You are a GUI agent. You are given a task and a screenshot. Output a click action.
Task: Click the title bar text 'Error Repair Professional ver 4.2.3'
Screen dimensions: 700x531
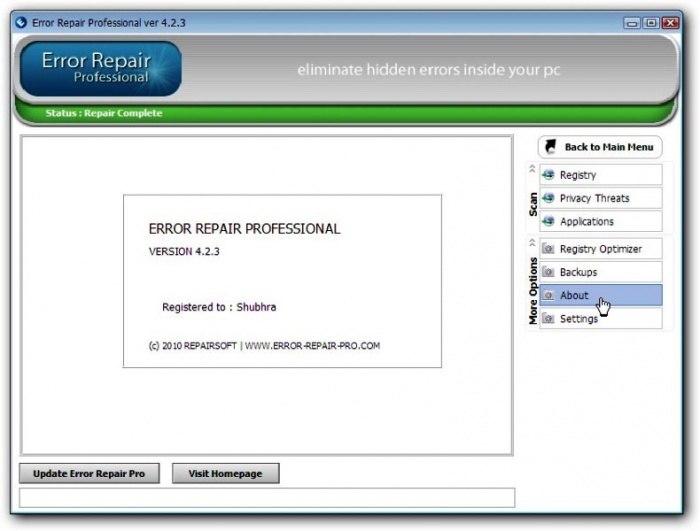coord(108,23)
